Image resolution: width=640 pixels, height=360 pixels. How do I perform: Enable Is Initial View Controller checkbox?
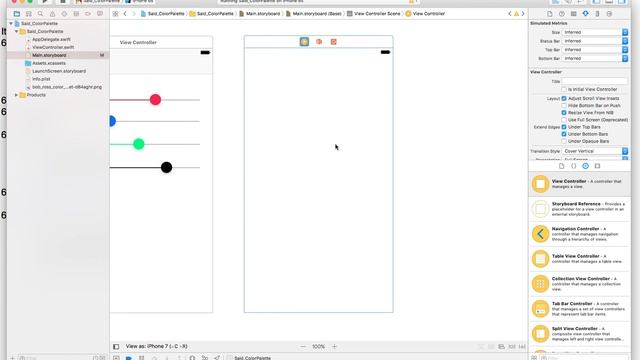coord(564,89)
